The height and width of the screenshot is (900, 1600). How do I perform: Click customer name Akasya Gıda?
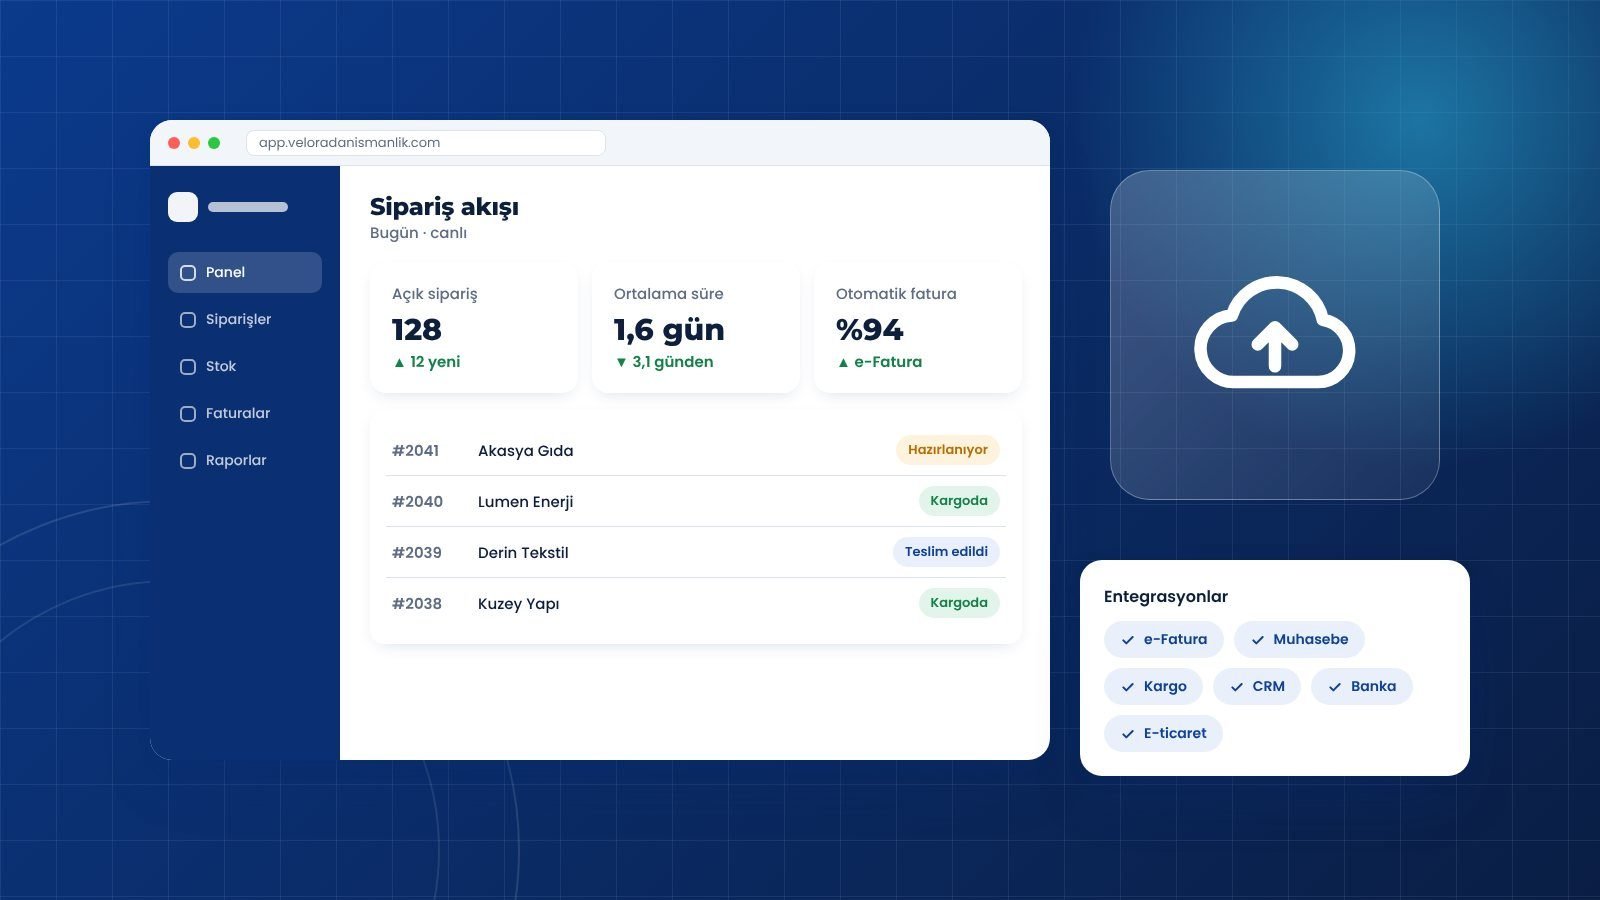pos(526,451)
